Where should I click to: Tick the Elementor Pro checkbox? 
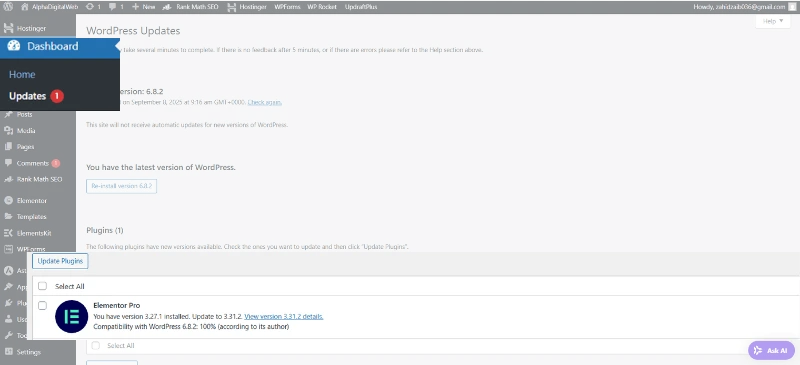tap(42, 305)
